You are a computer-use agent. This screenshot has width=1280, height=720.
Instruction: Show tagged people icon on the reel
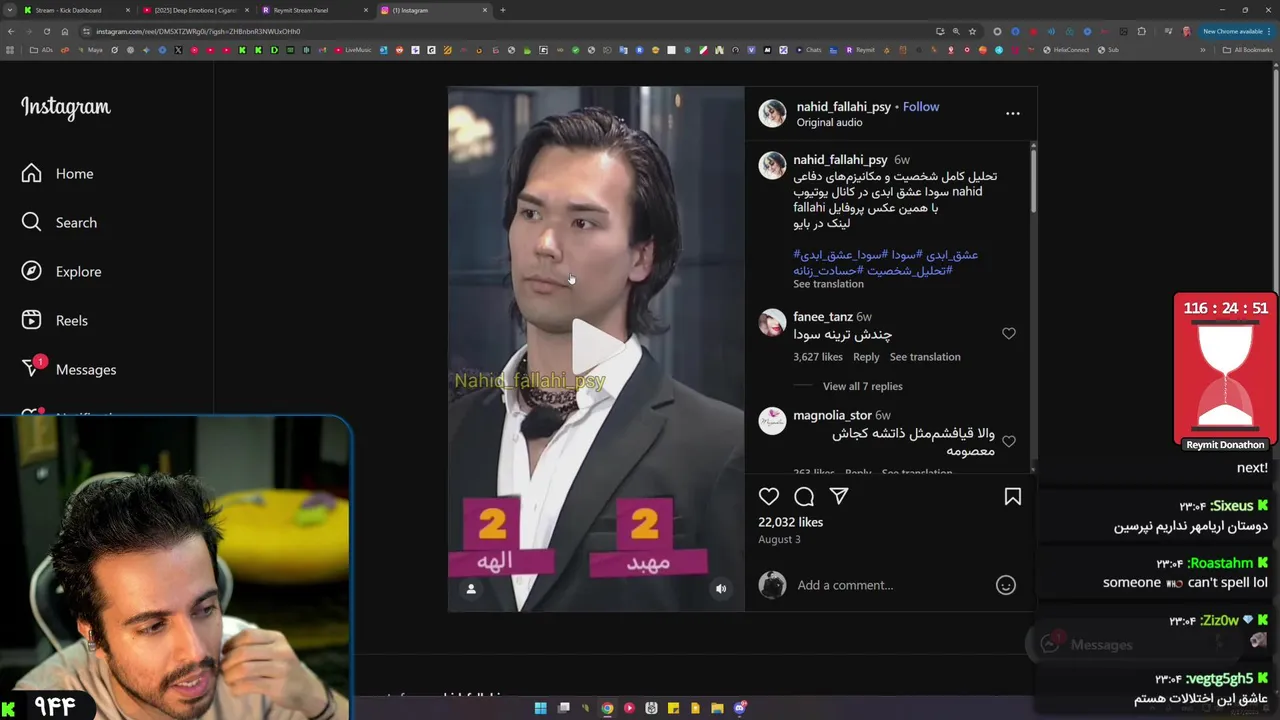[x=471, y=589]
